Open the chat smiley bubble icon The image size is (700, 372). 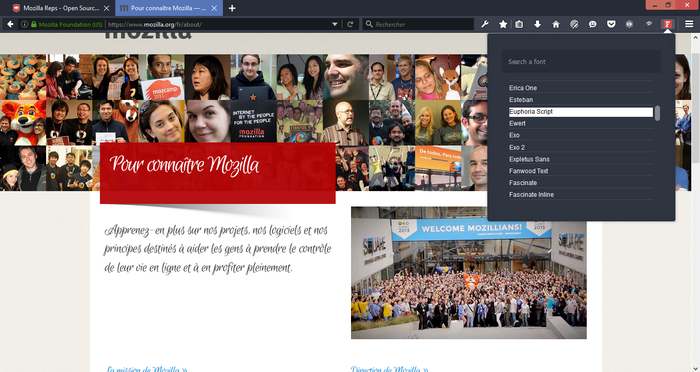click(592, 24)
